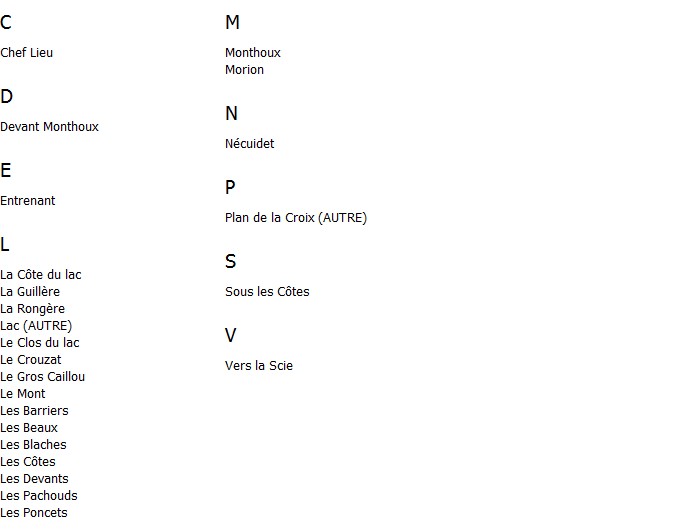Image resolution: width=675 pixels, height=529 pixels.
Task: Open Les Pachouds link
Action: 39,496
